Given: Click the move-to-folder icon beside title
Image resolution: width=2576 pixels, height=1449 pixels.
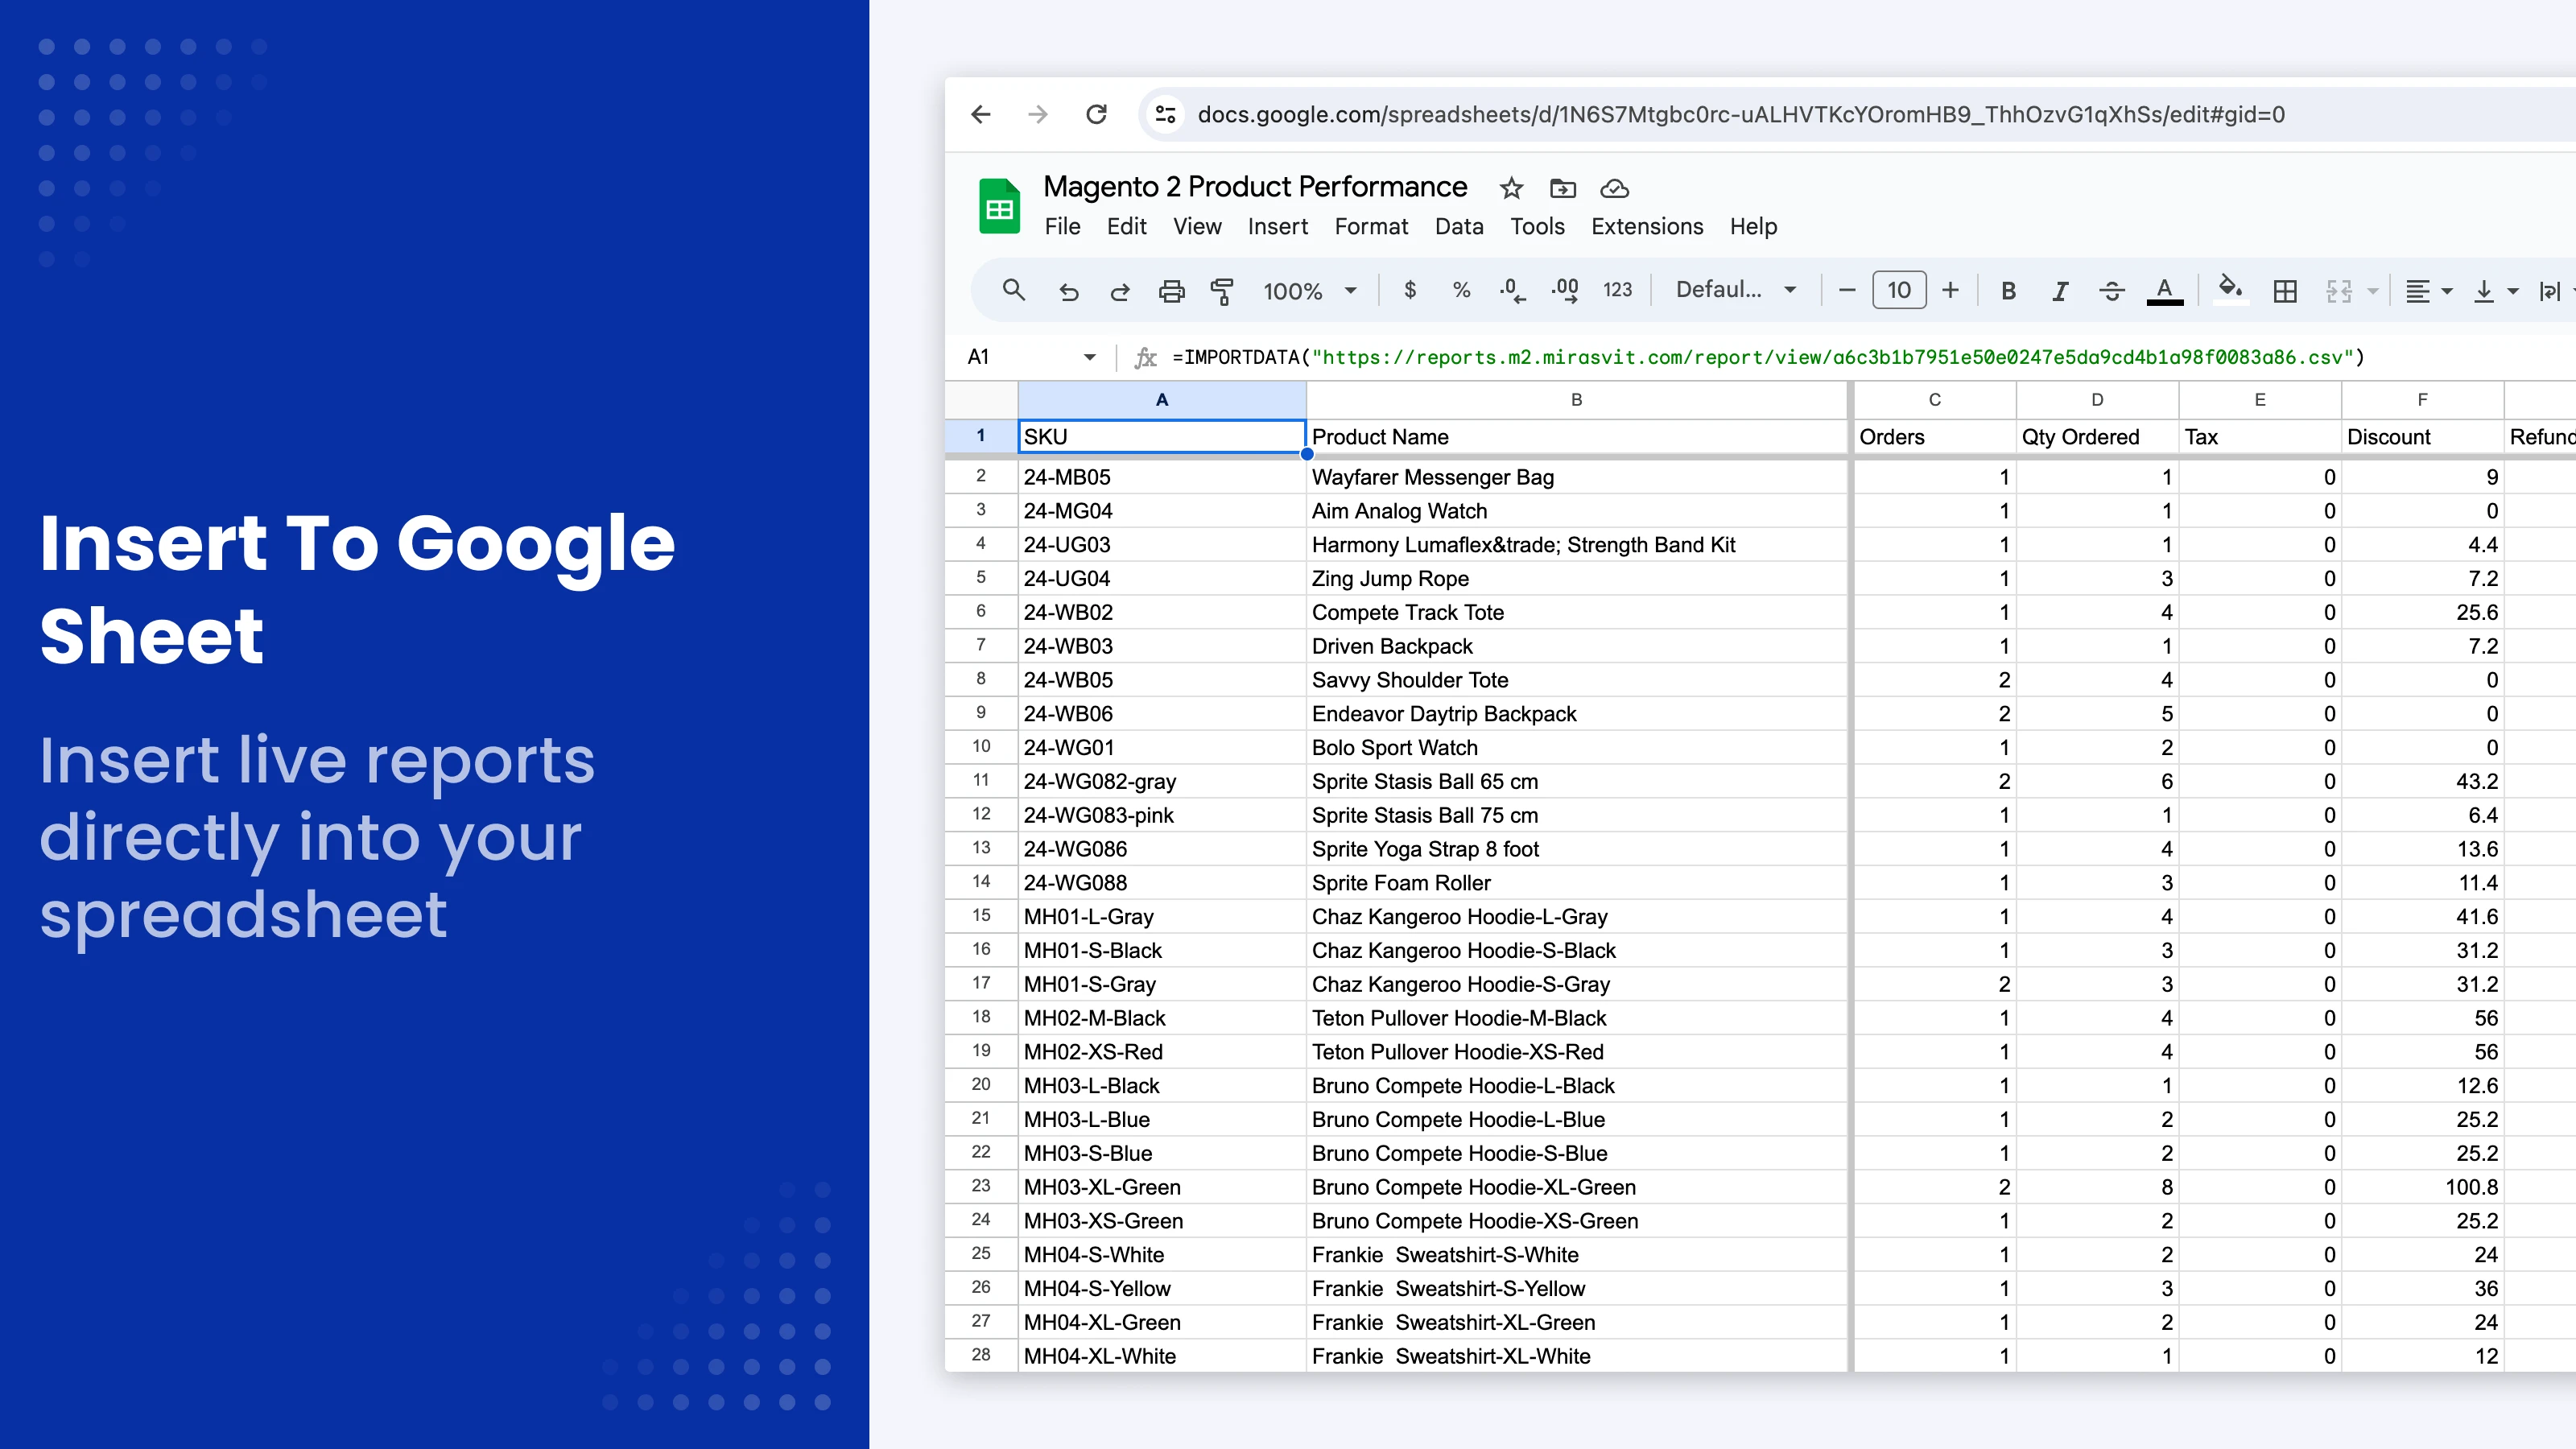Looking at the screenshot, I should coord(1563,188).
